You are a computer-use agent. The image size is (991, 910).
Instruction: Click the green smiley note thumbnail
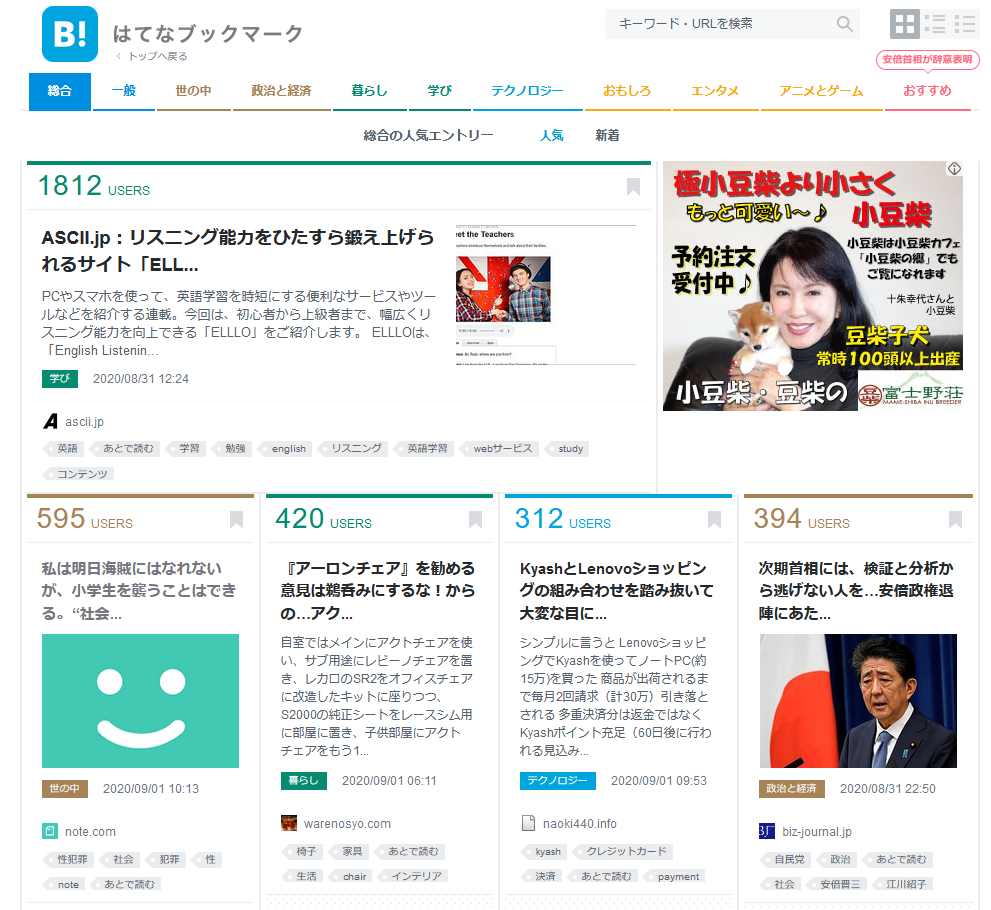140,701
